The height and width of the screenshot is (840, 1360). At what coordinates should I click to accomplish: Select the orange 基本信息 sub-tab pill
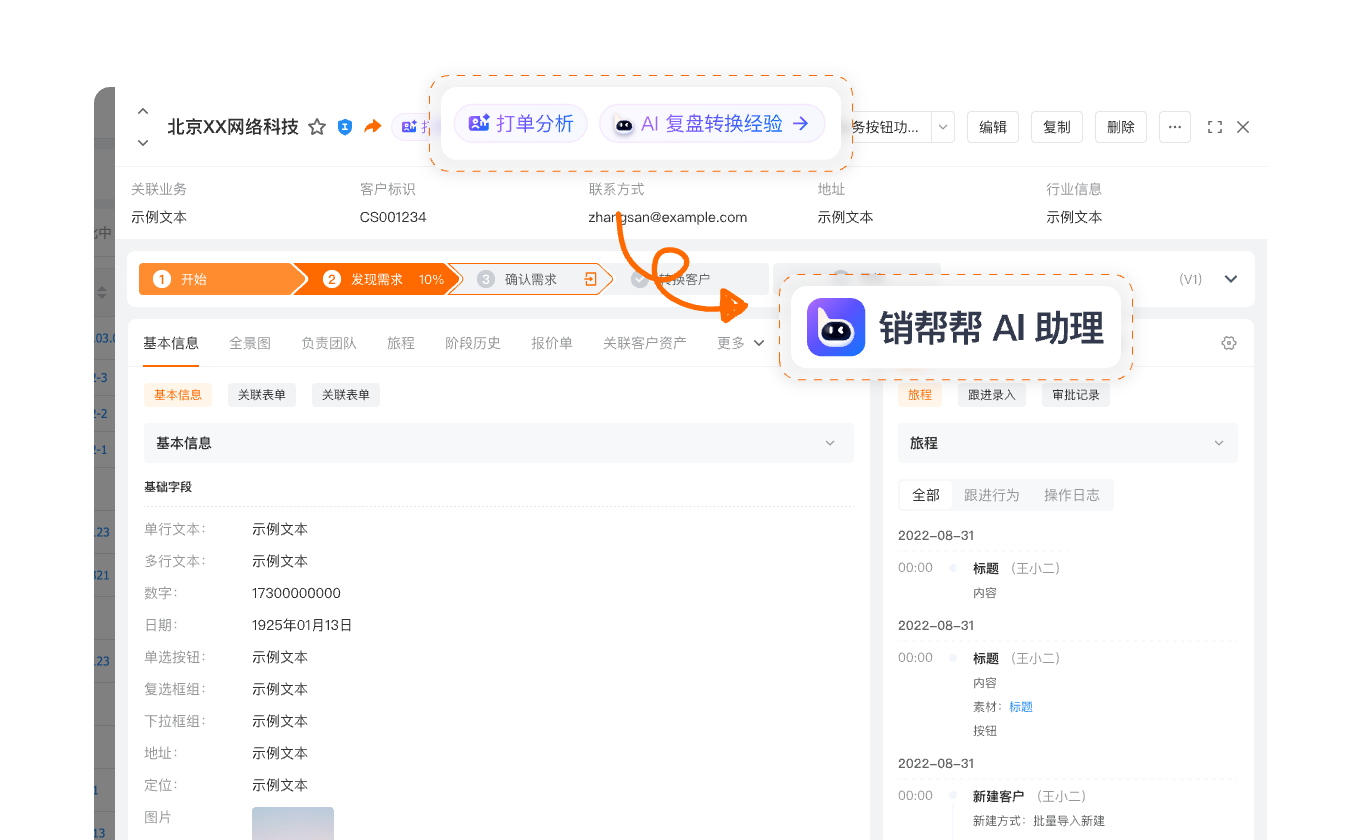coord(178,395)
